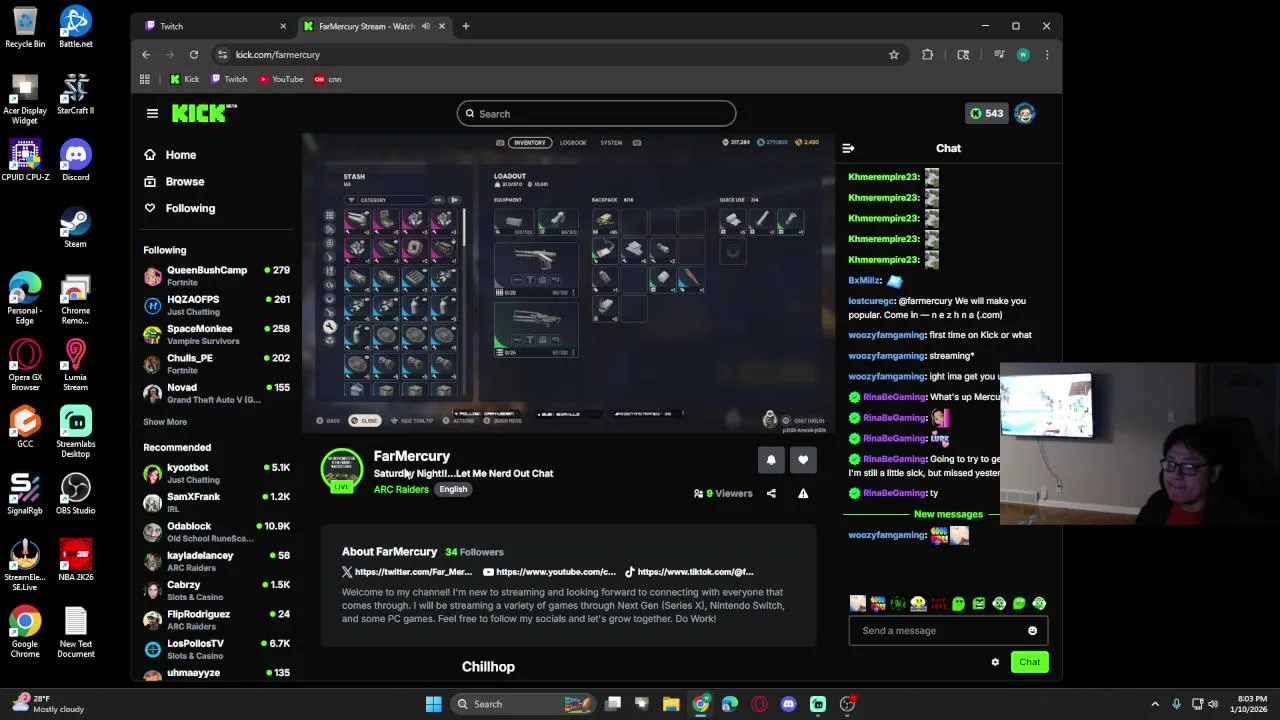
Task: Open Chrome three-dot menu
Action: [1047, 55]
